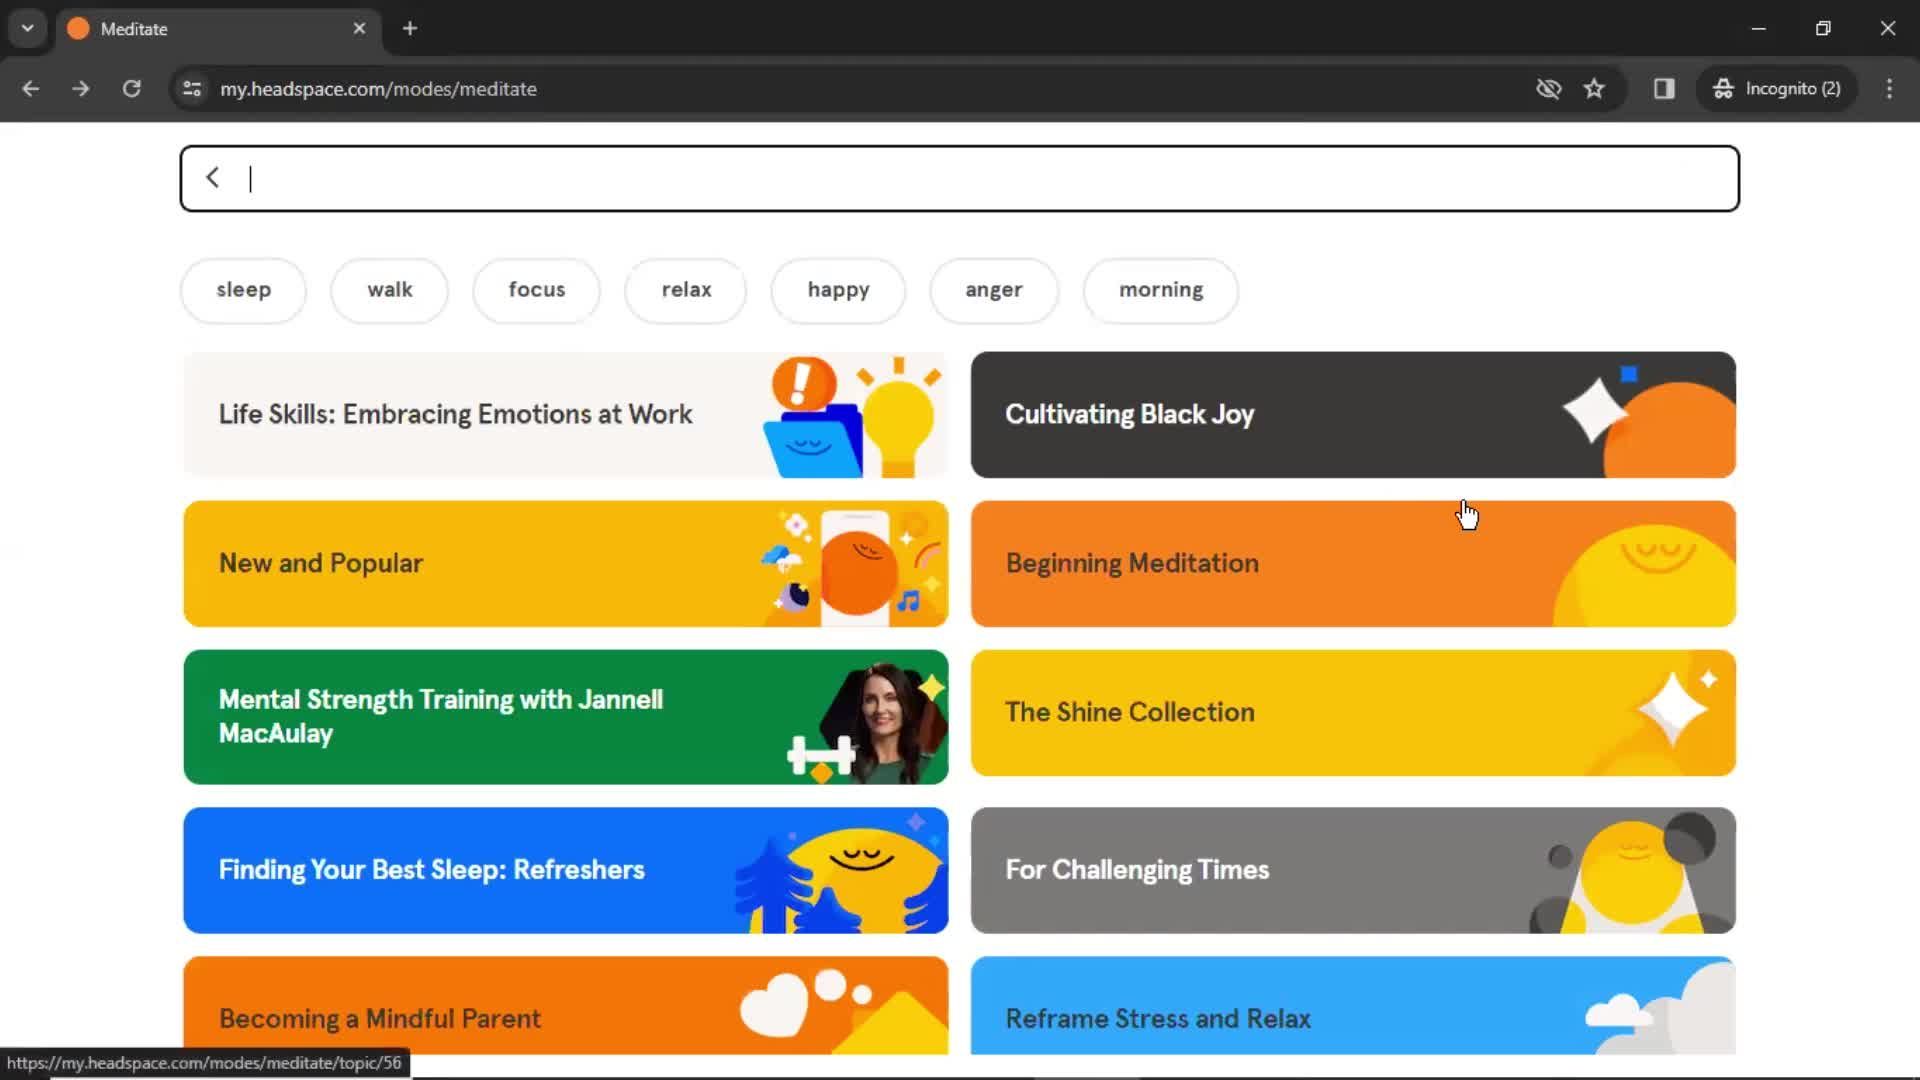
Task: Open the Incognito (2) profile button
Action: click(1777, 89)
